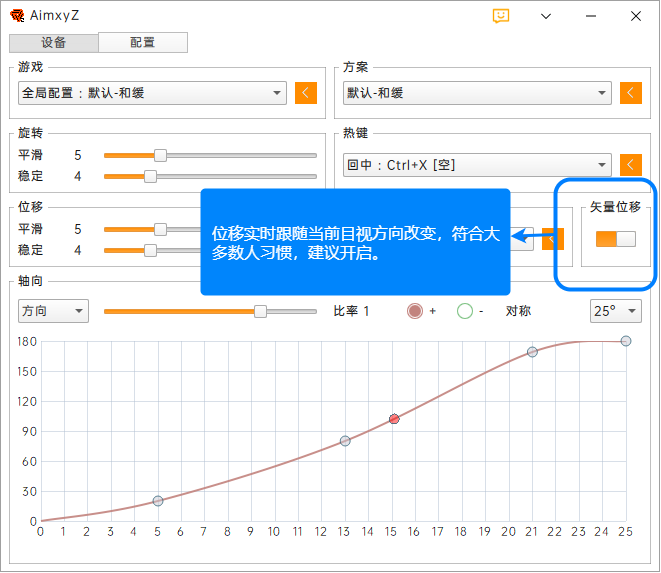Image resolution: width=661 pixels, height=573 pixels.
Task: Click the 位移 稳定 slider handle
Action: 150,250
